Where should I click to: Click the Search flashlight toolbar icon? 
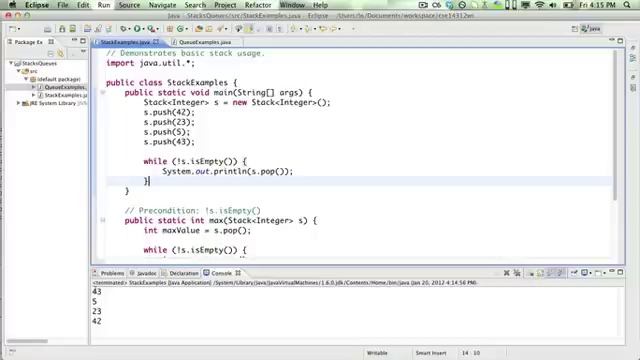(220, 29)
